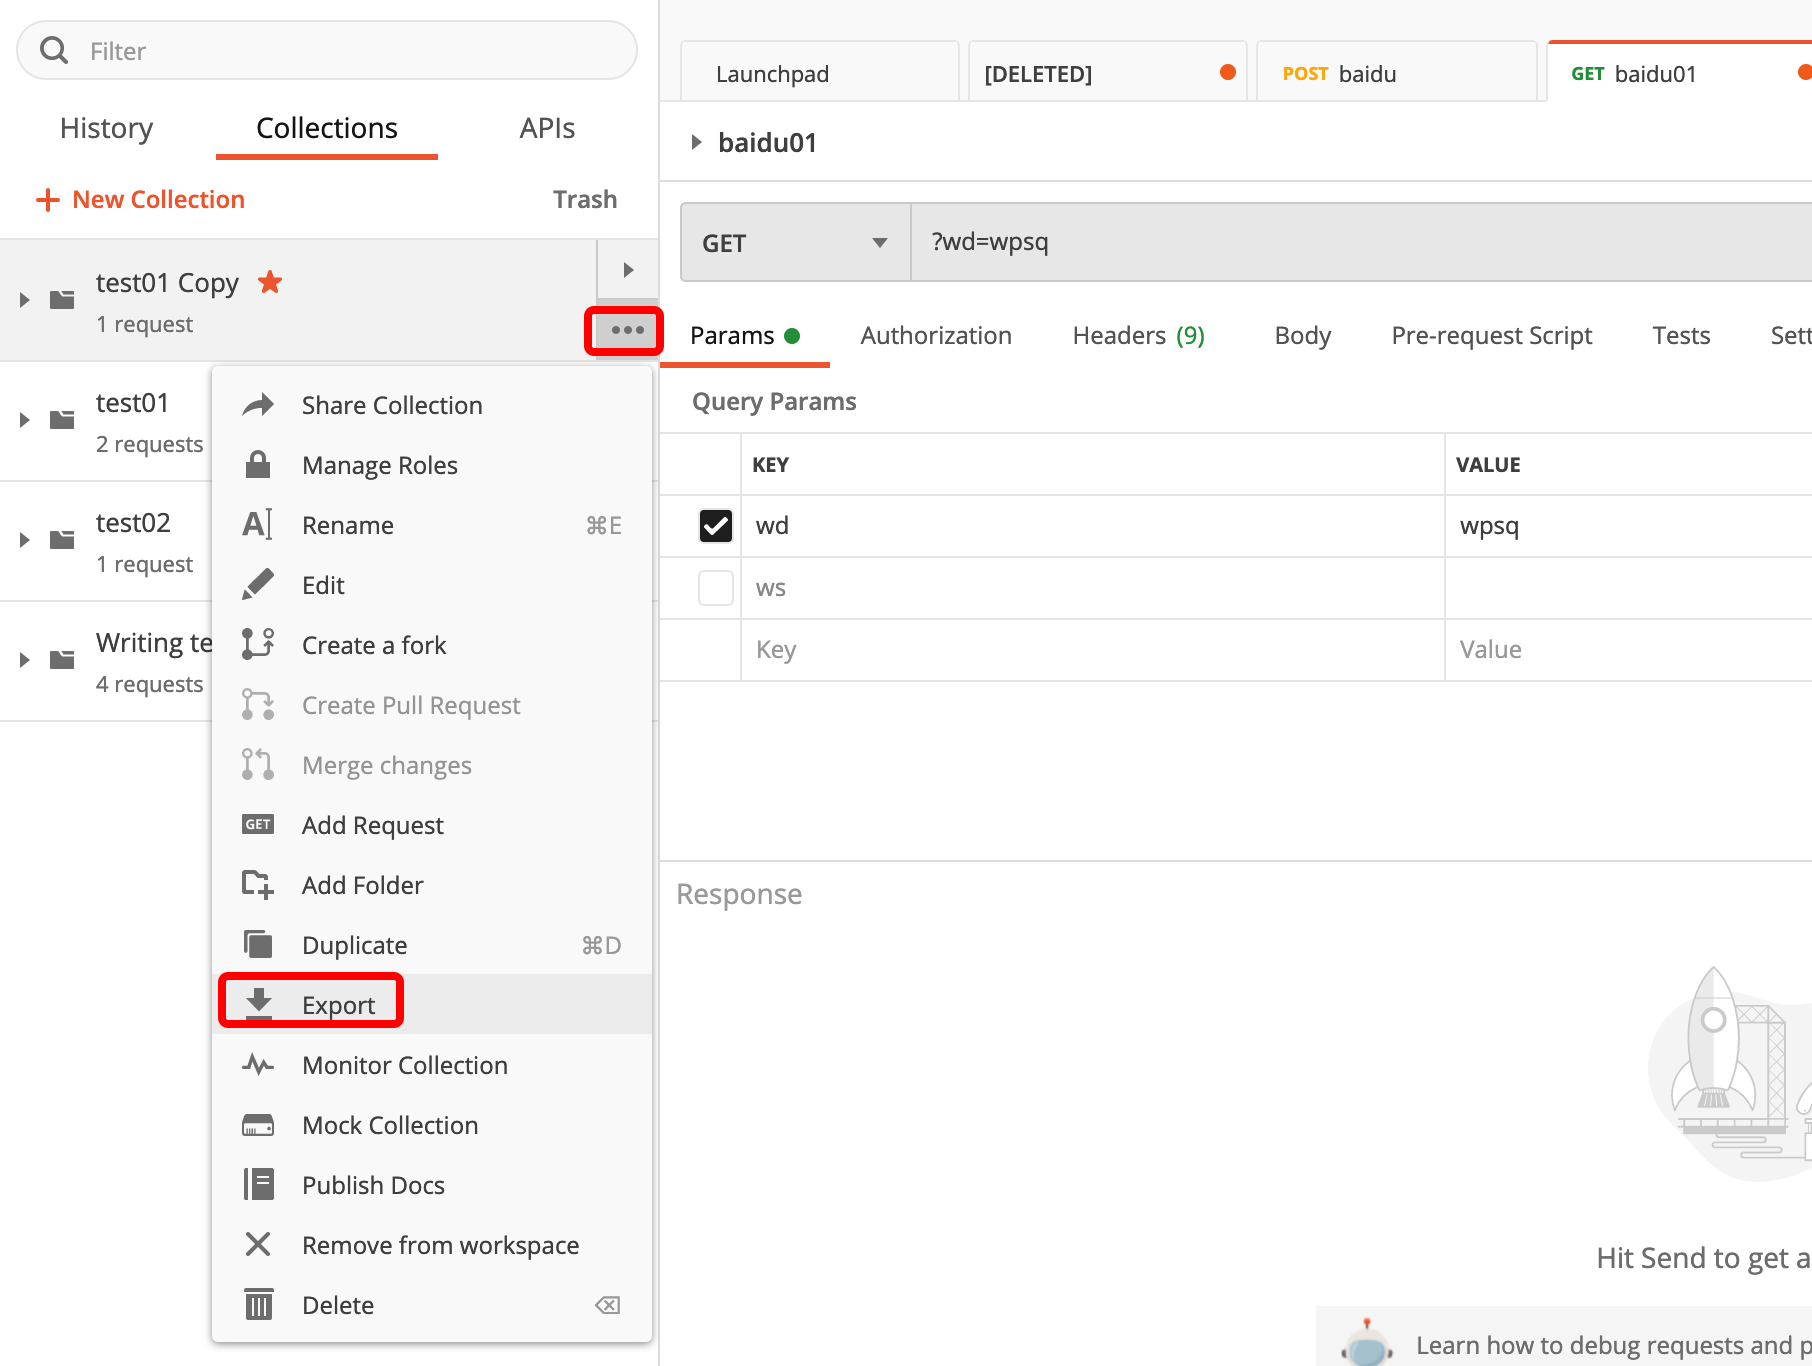Click the request URL field with ?wd=wpsq

[1361, 243]
